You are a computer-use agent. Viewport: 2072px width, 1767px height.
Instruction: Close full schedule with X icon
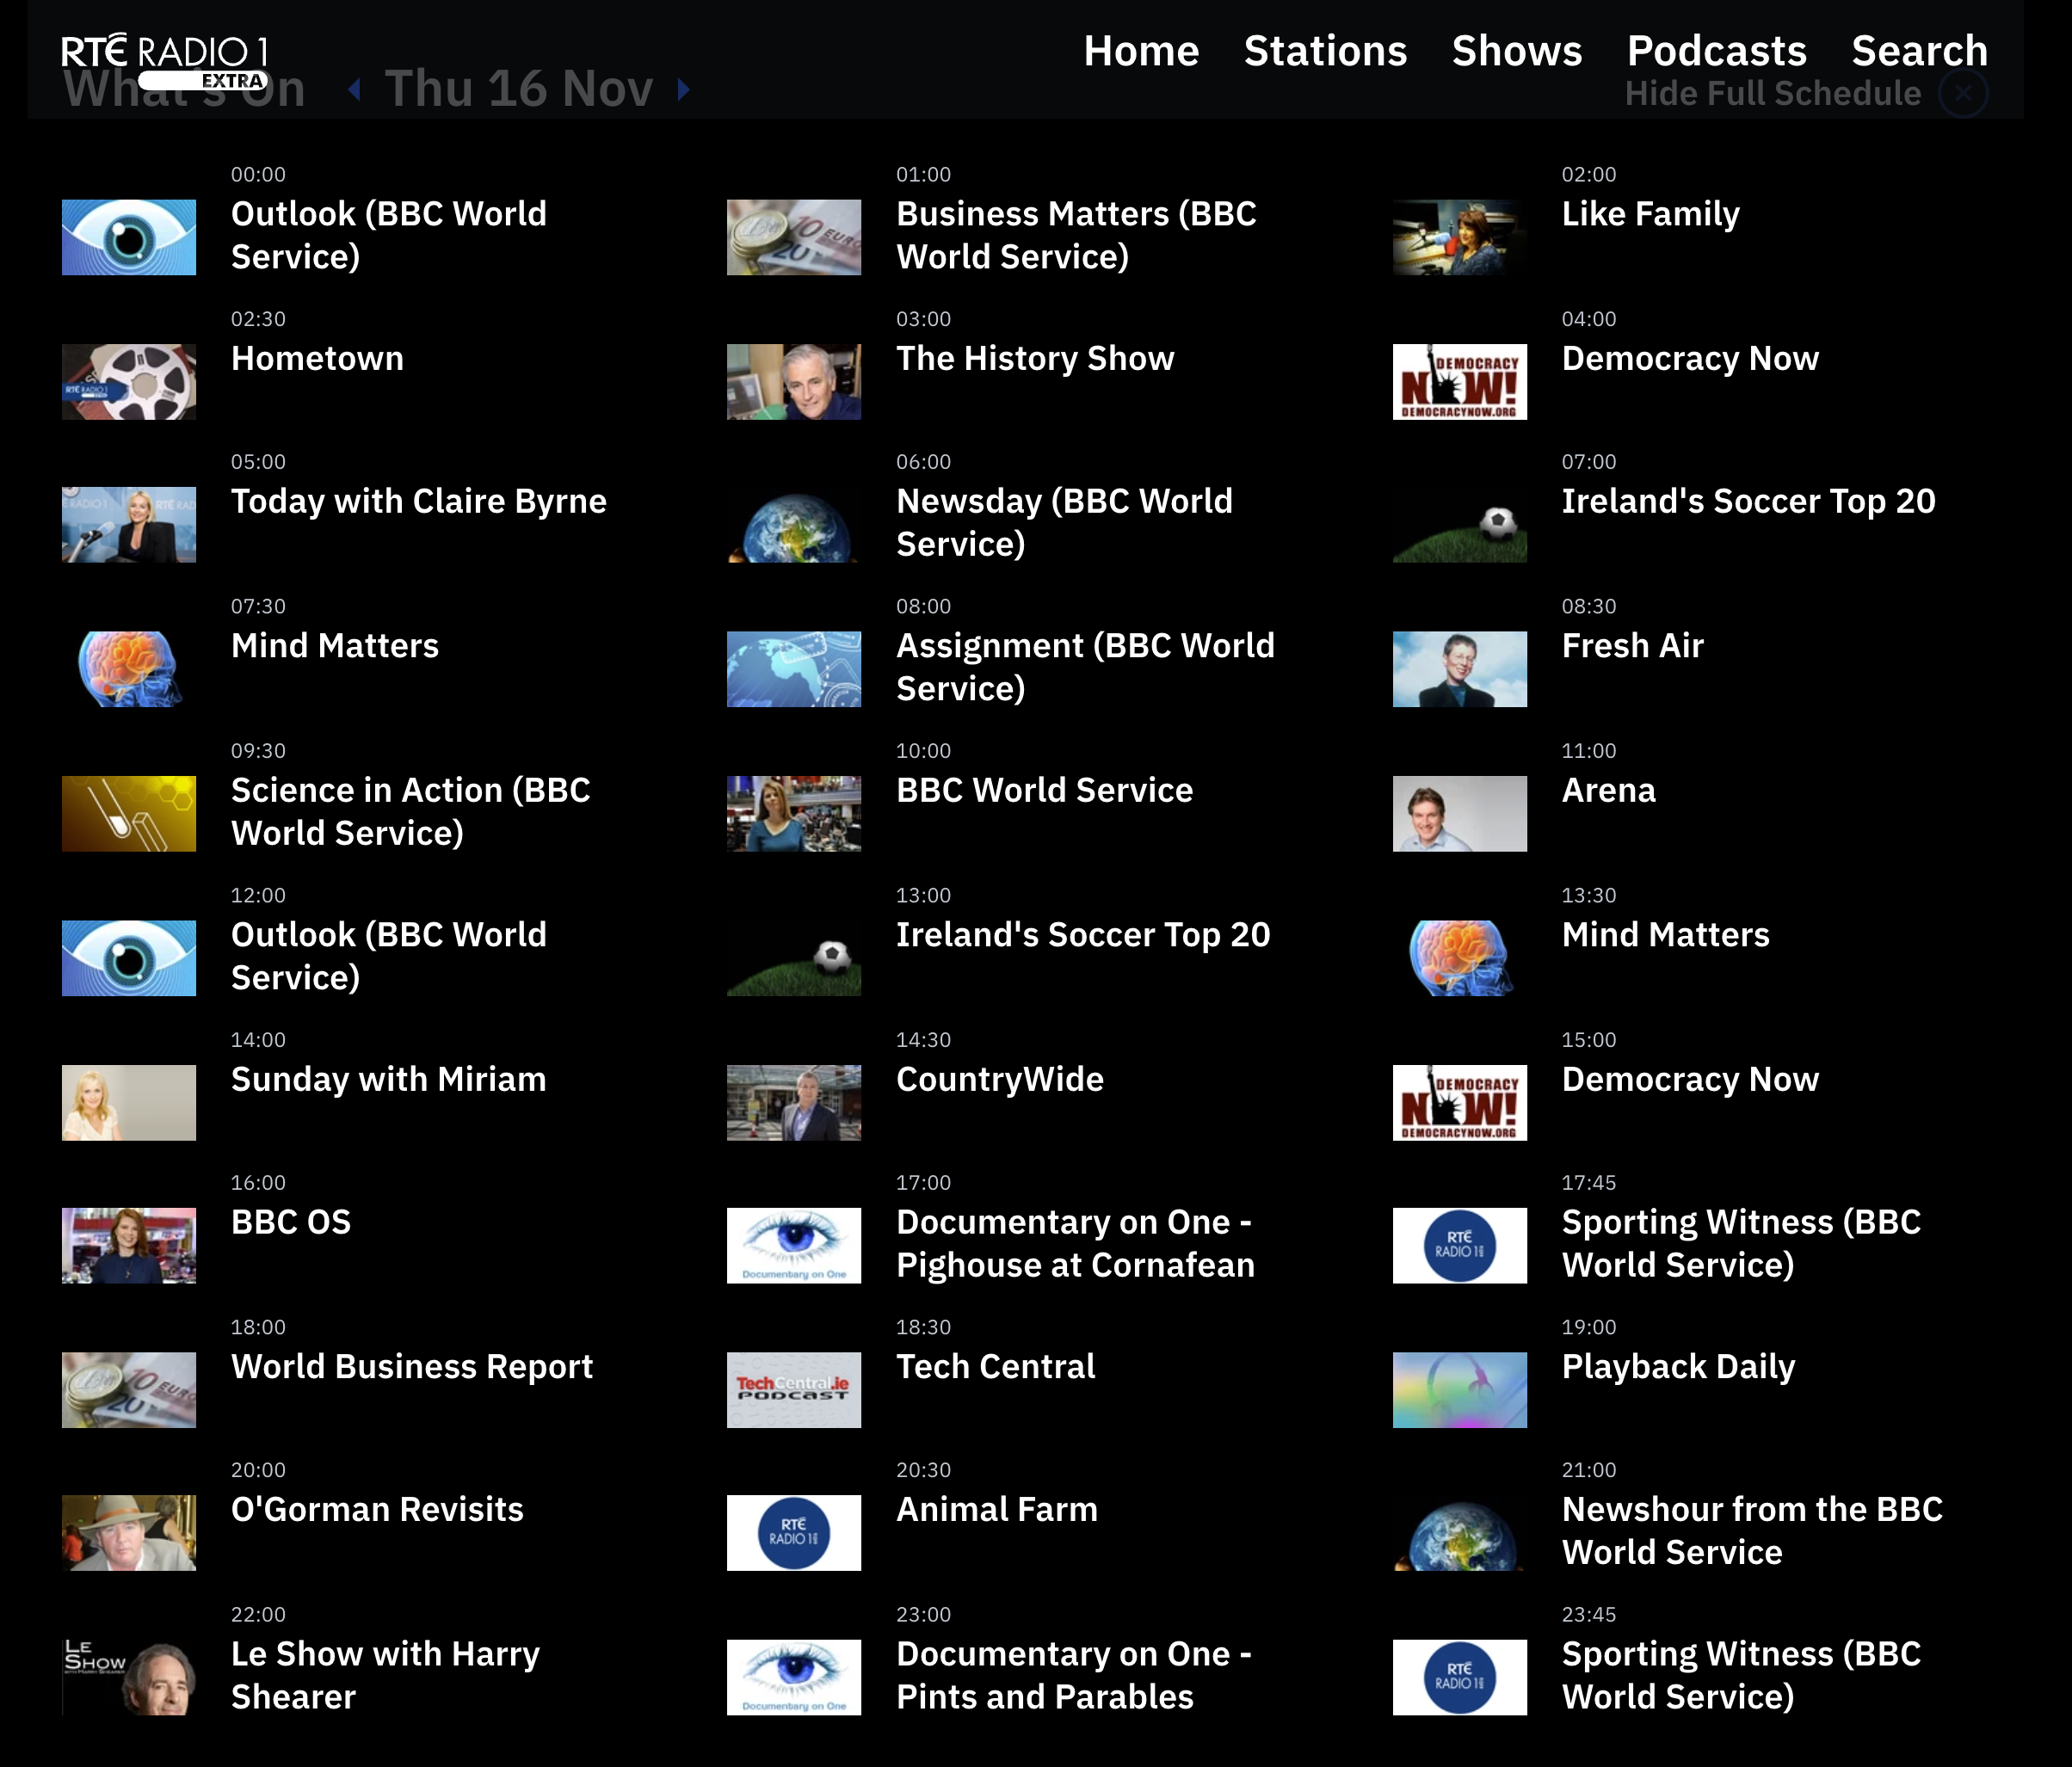[1963, 93]
